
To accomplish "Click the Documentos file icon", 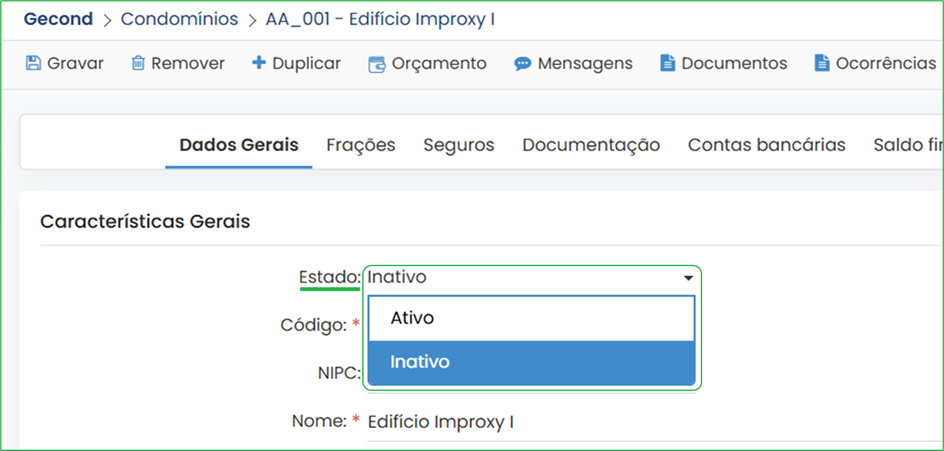I will click(666, 63).
